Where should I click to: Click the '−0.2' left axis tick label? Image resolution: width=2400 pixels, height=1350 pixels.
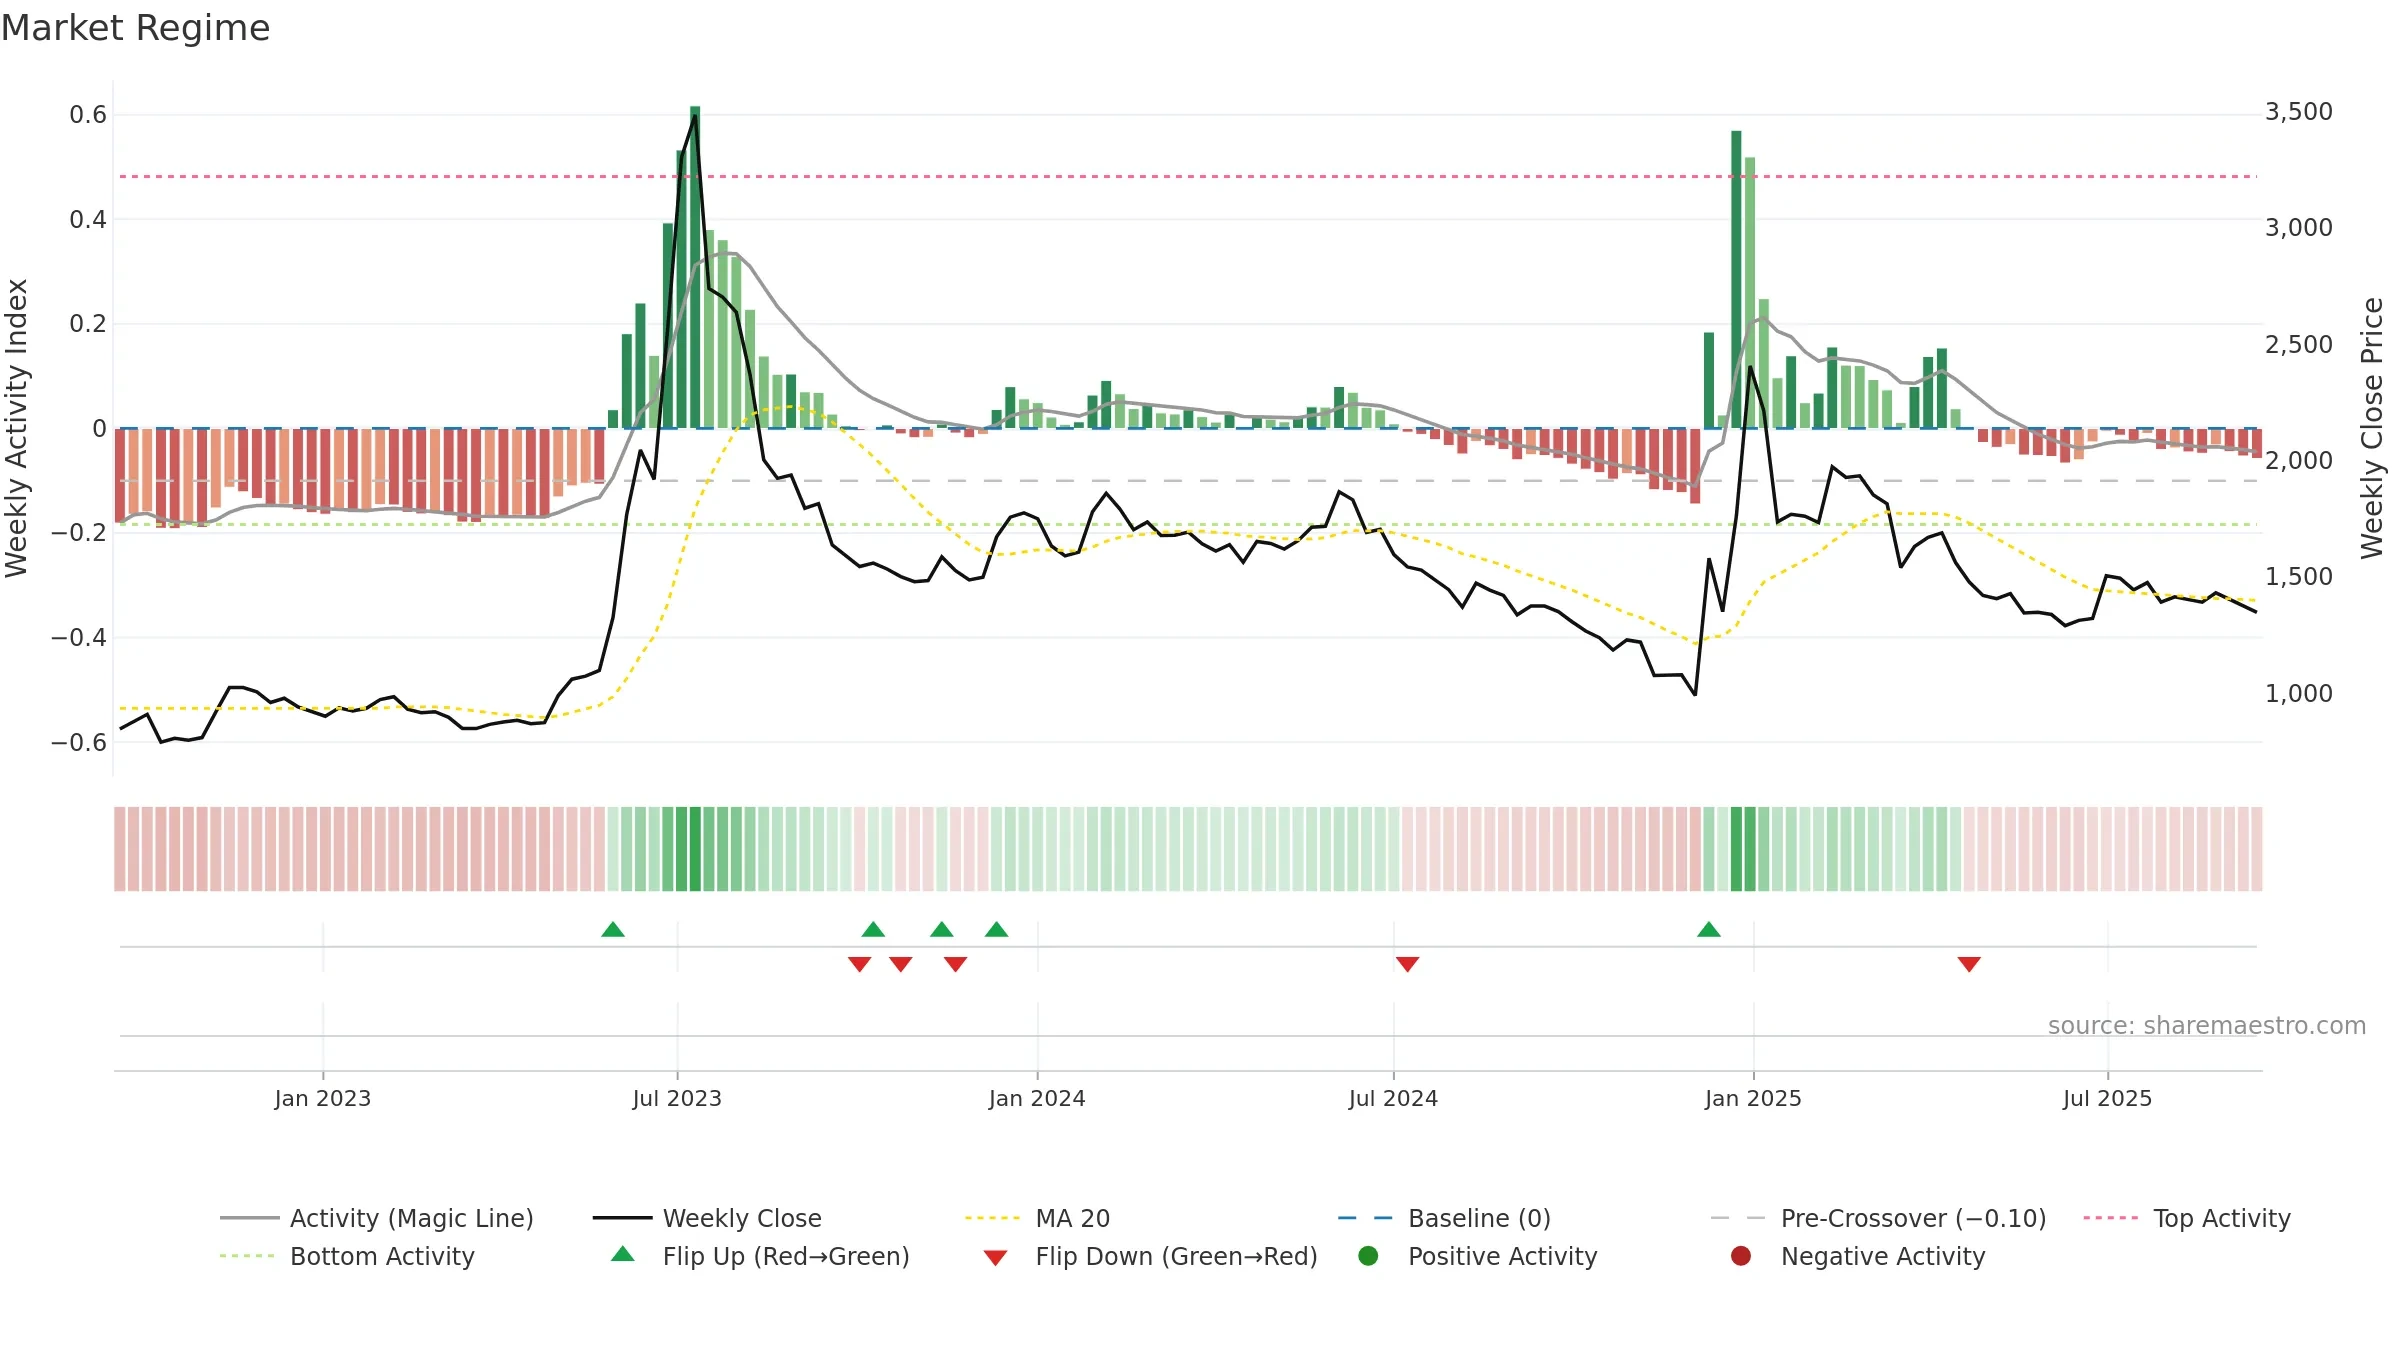coord(79,533)
